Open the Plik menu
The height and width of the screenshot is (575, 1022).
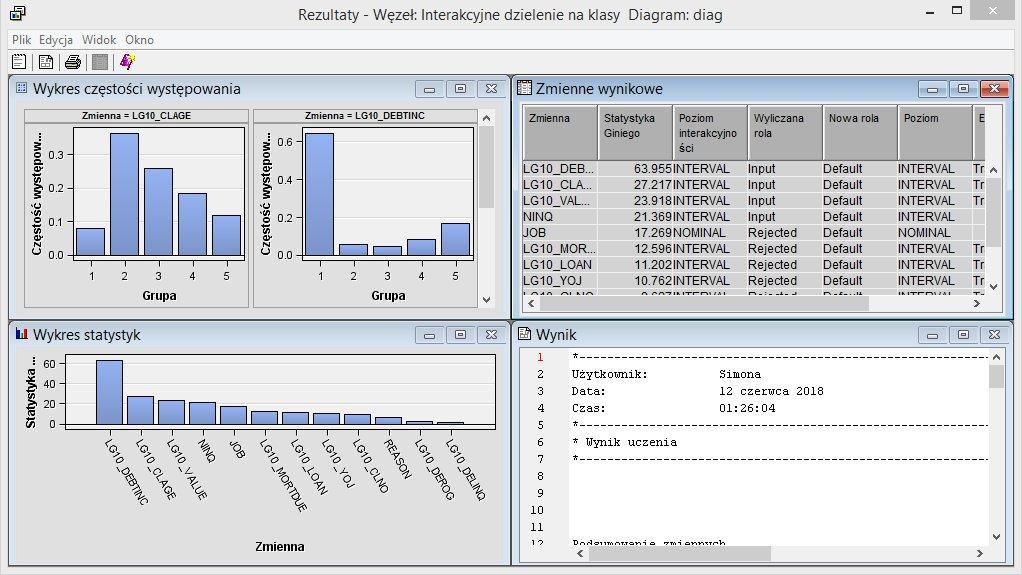click(22, 40)
